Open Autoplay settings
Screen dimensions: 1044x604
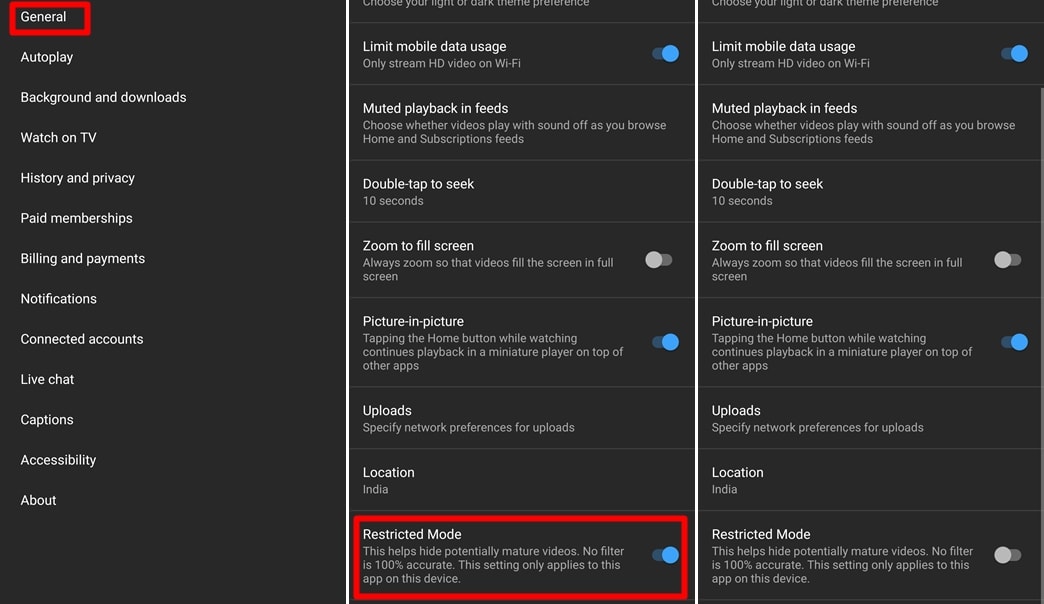(x=46, y=56)
